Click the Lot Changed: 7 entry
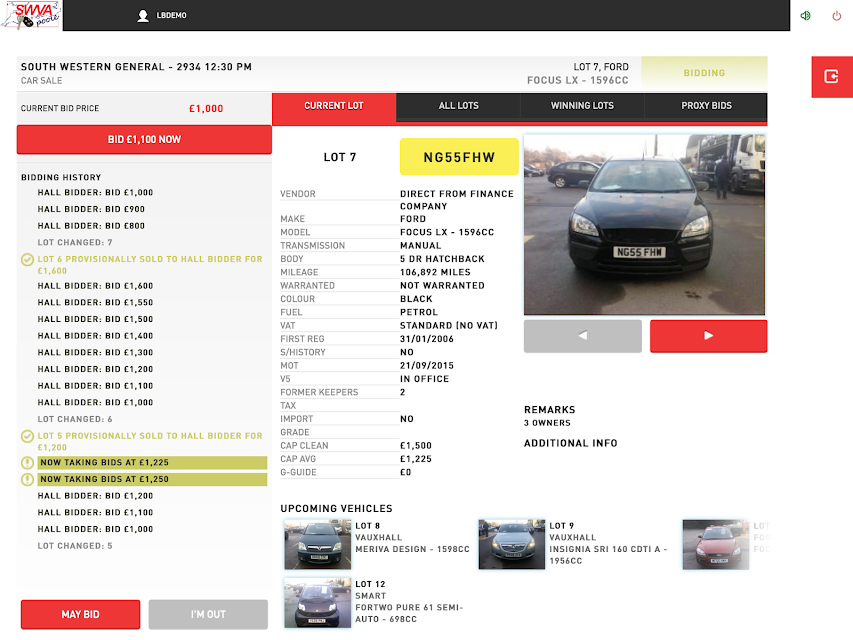This screenshot has width=853, height=640. (75, 243)
